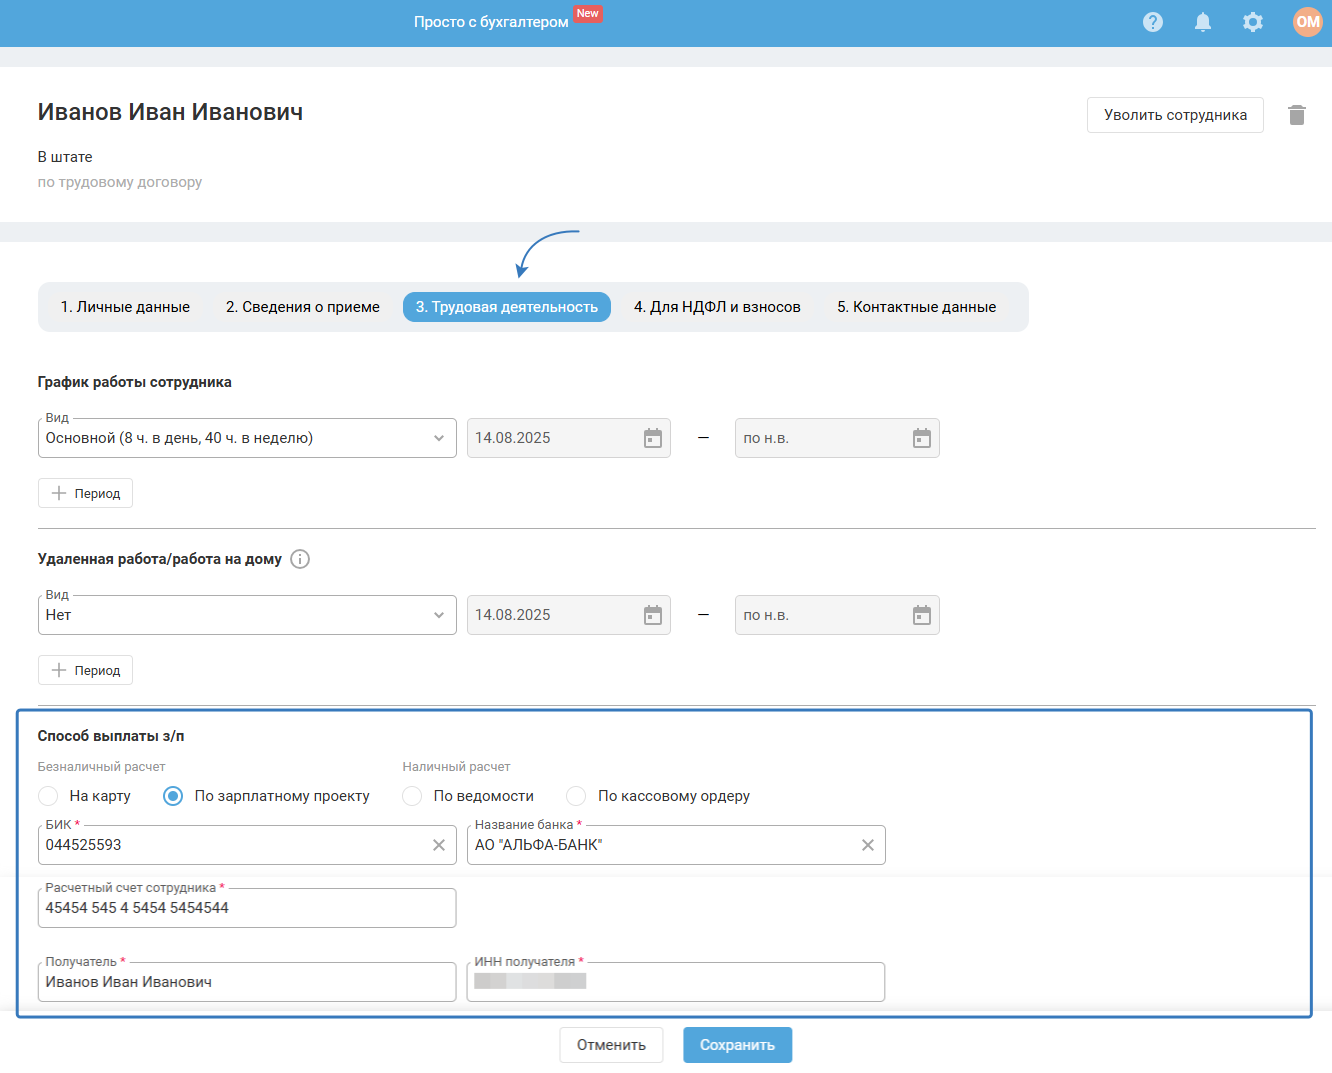1332x1073 pixels.
Task: Open notifications bell icon
Action: click(1203, 22)
